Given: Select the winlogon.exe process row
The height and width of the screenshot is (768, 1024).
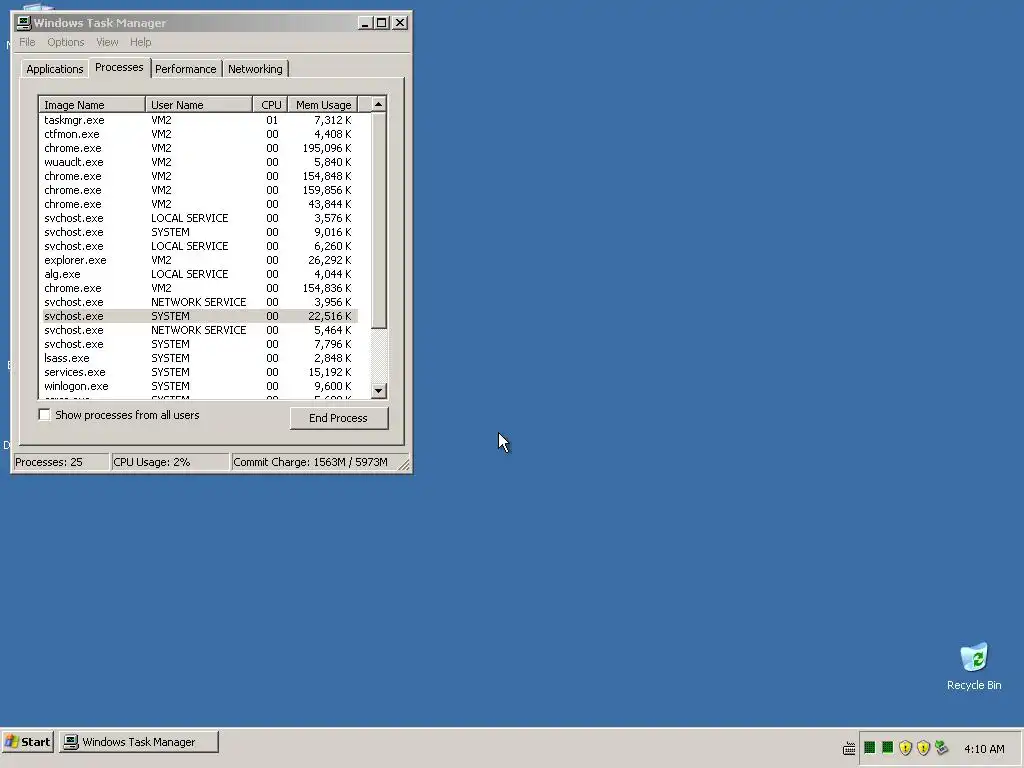Looking at the screenshot, I should pos(200,386).
